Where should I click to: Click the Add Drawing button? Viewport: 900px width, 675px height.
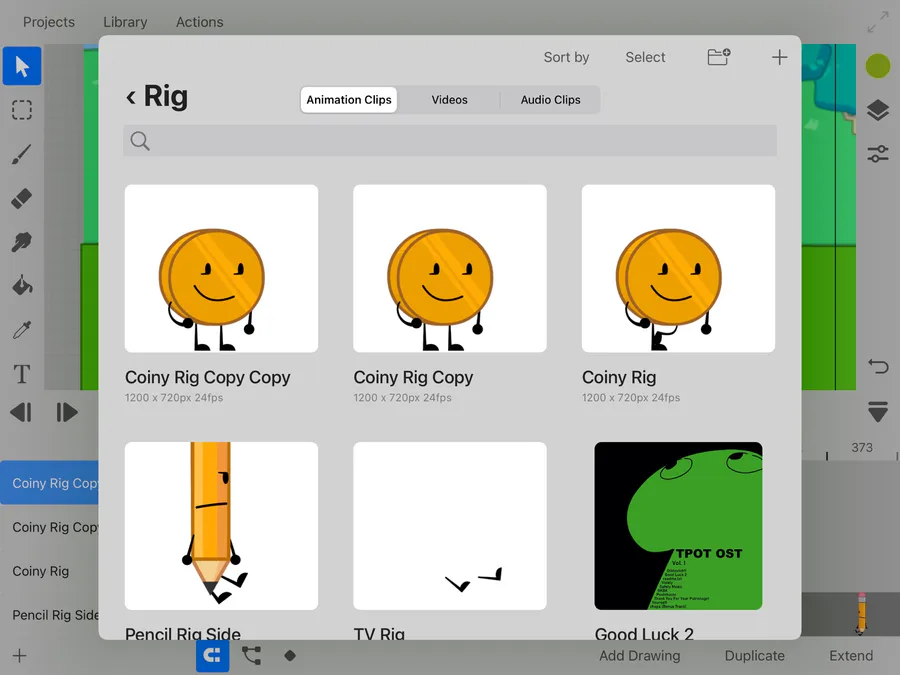point(639,655)
